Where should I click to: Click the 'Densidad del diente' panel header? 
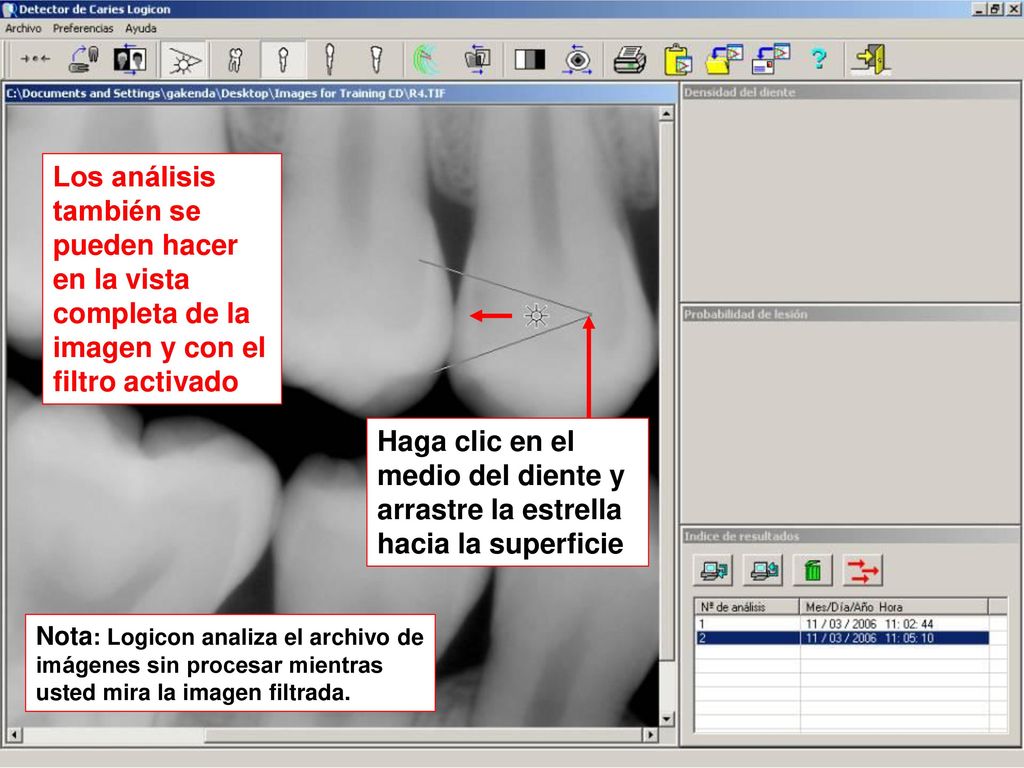pyautogui.click(x=850, y=92)
